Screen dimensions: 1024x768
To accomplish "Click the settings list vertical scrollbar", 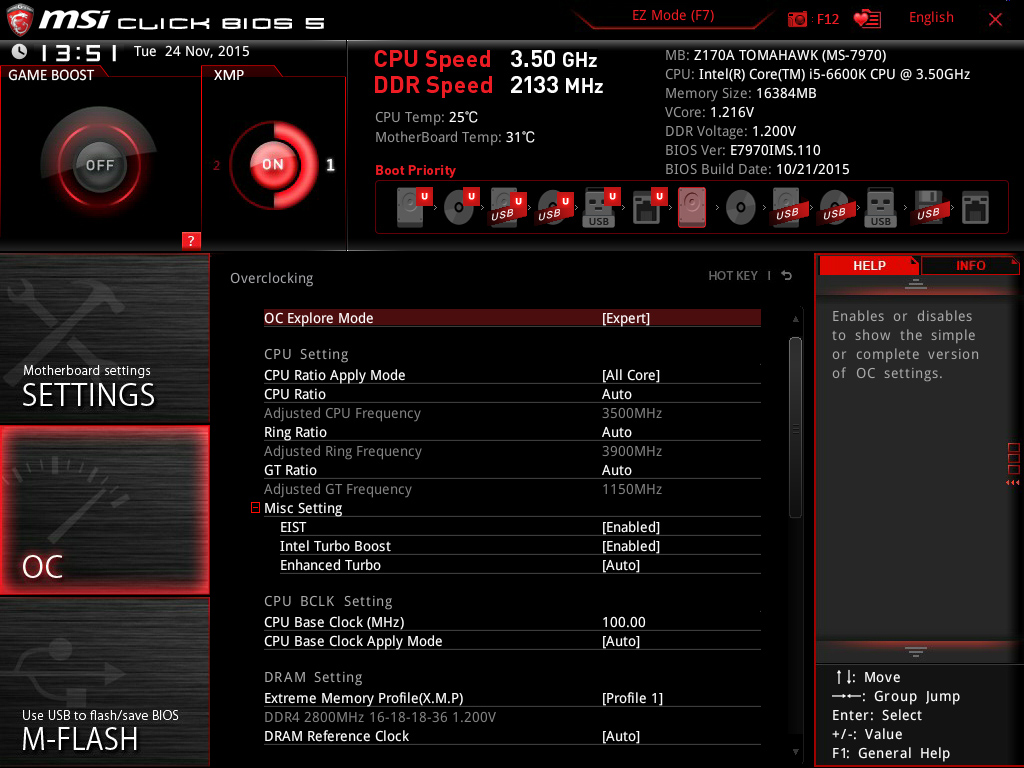I will point(795,427).
